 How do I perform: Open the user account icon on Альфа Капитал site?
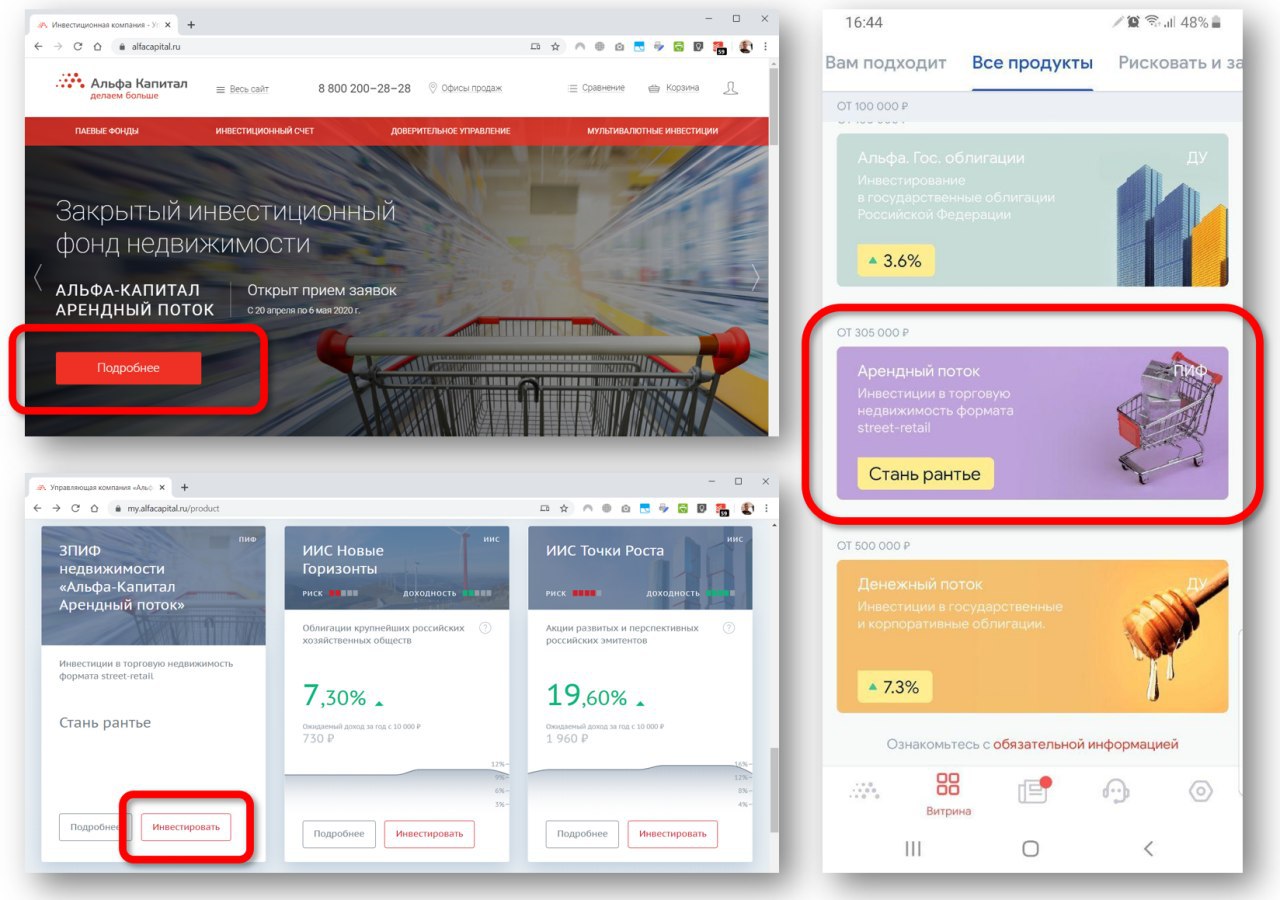tap(730, 88)
